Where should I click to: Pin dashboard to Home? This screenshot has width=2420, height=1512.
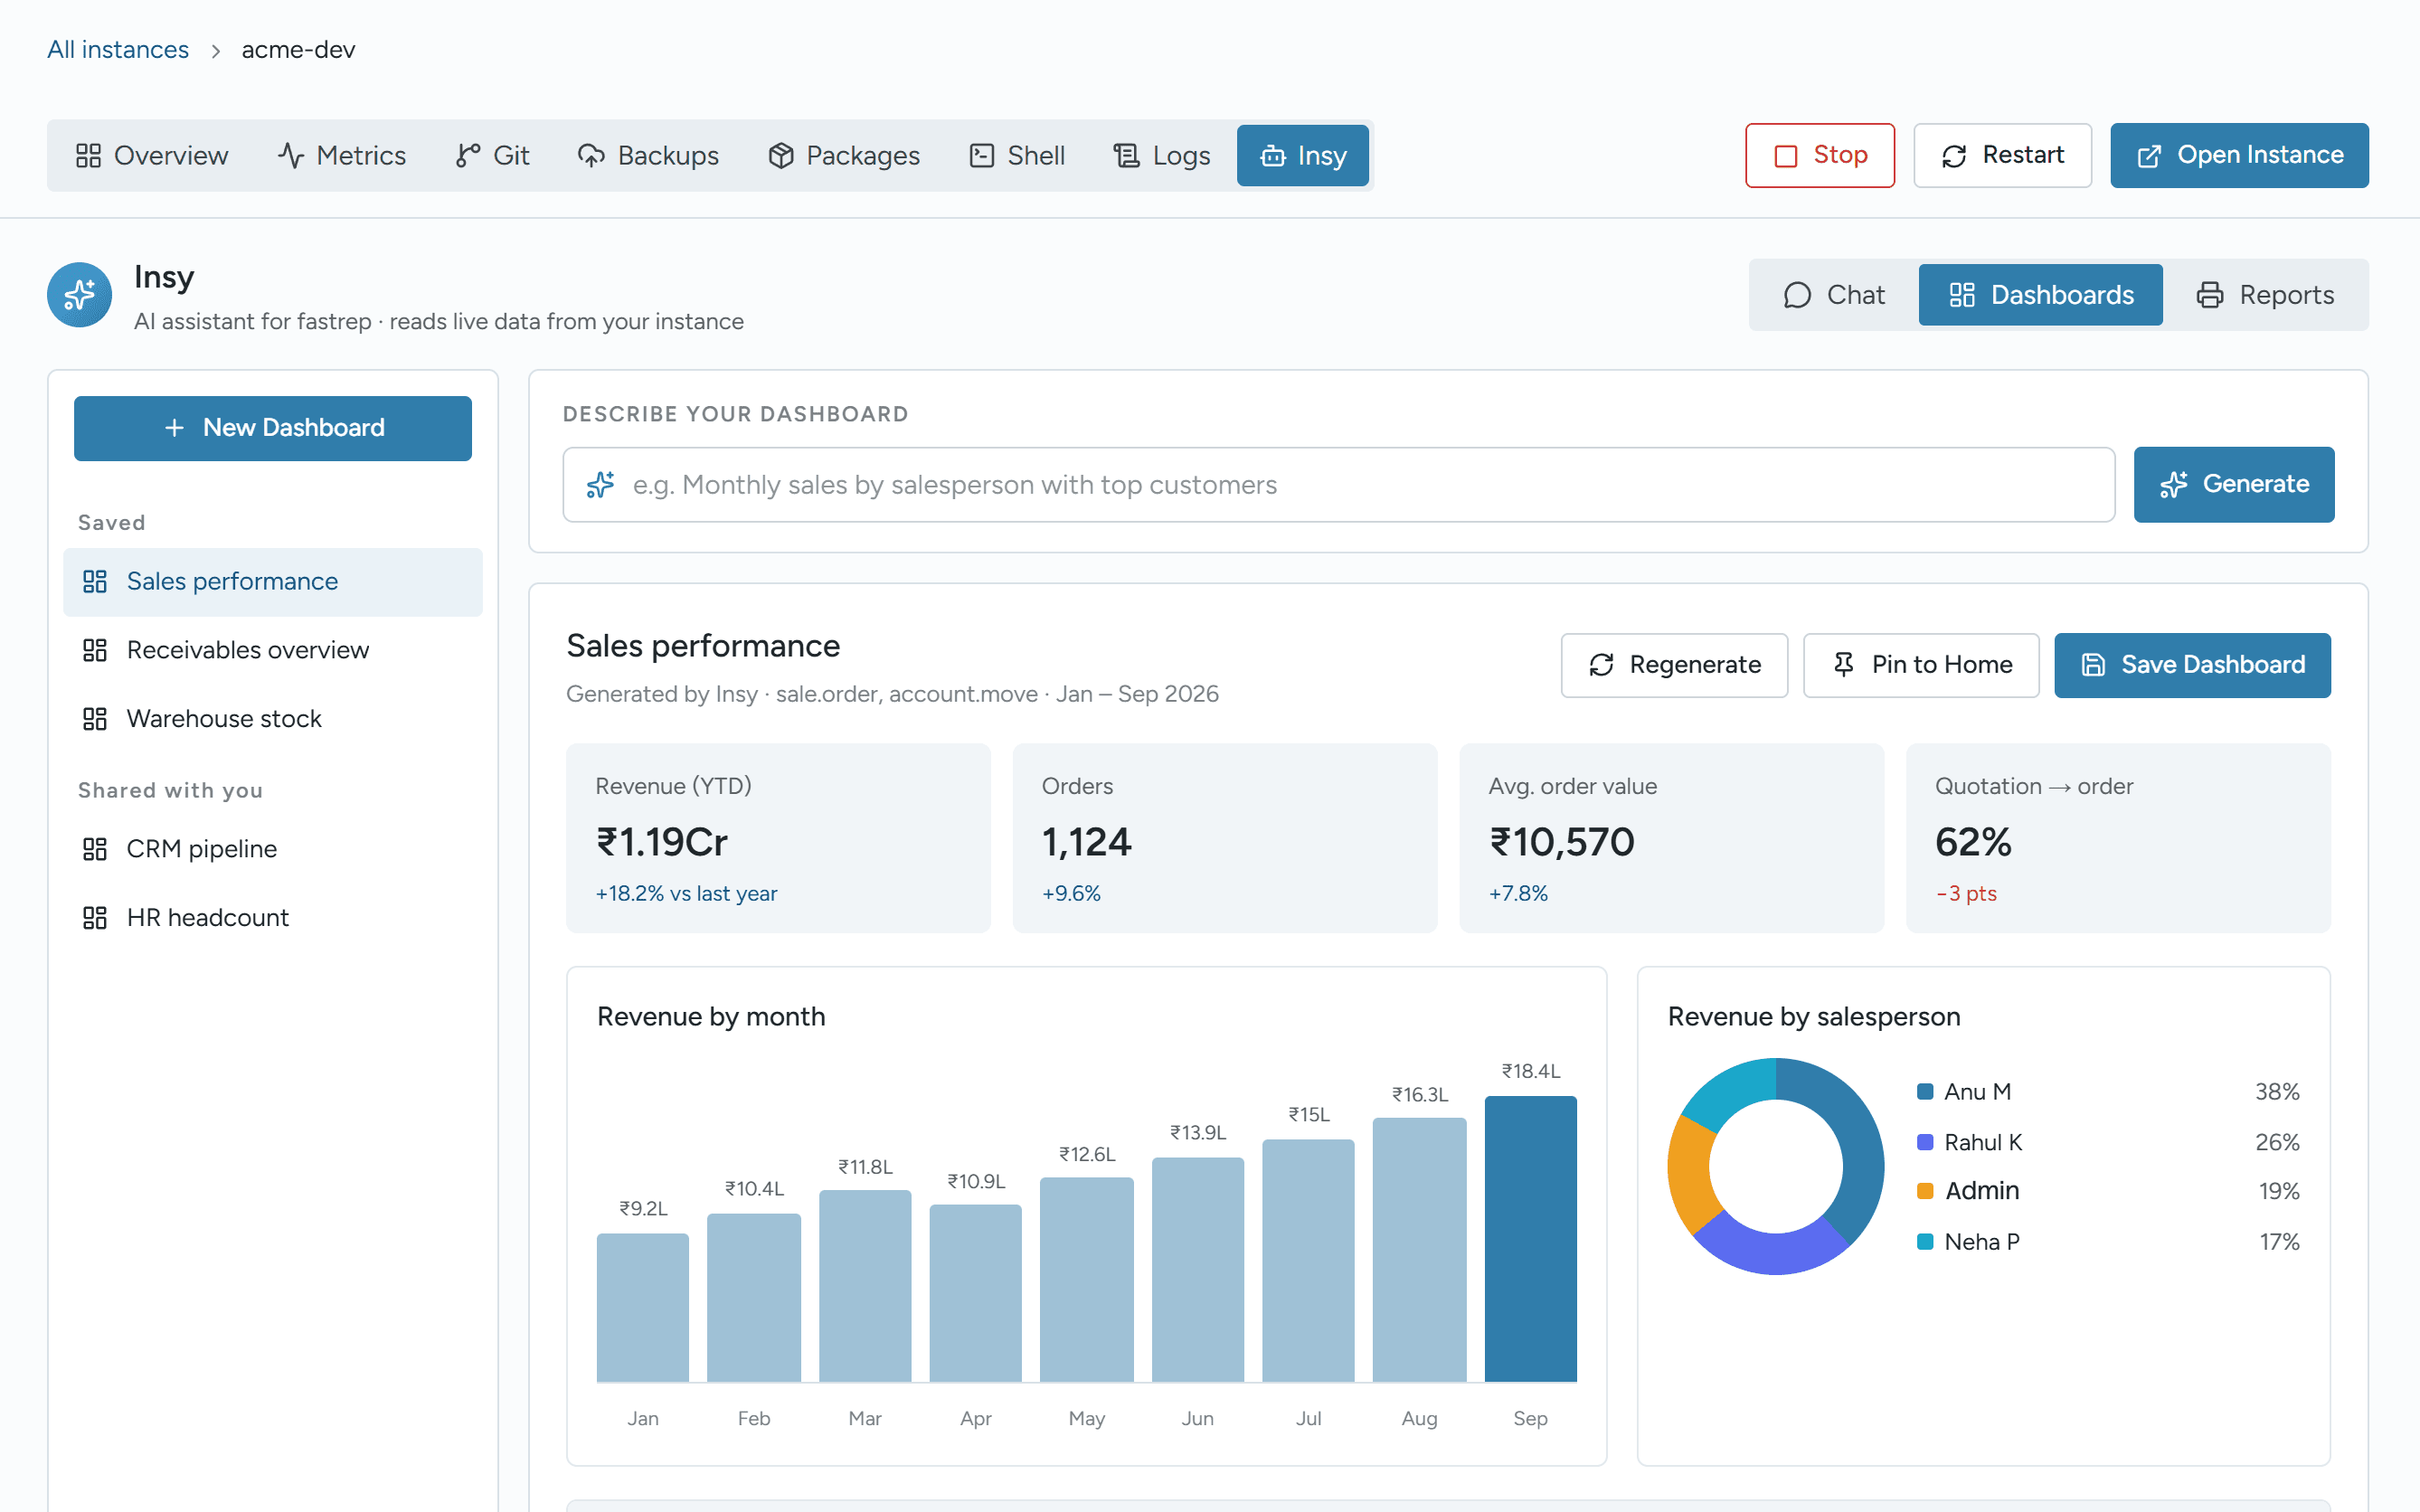pyautogui.click(x=1921, y=665)
